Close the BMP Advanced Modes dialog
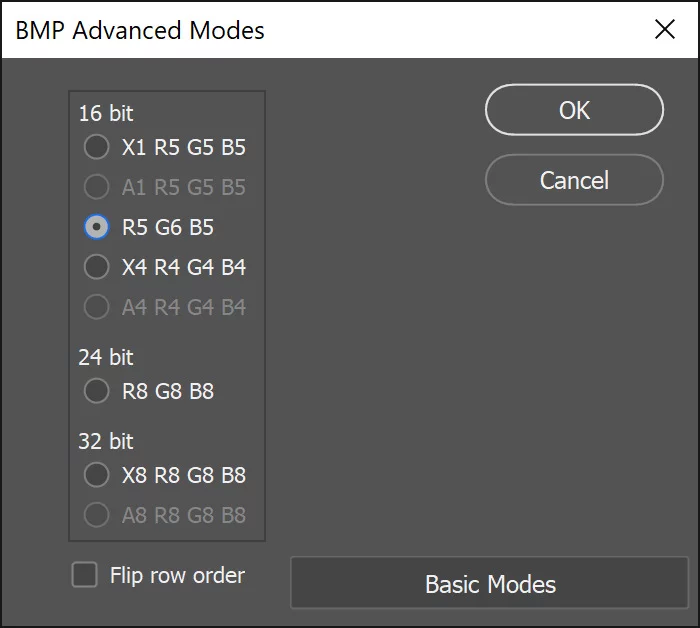Viewport: 700px width, 628px height. (x=665, y=29)
